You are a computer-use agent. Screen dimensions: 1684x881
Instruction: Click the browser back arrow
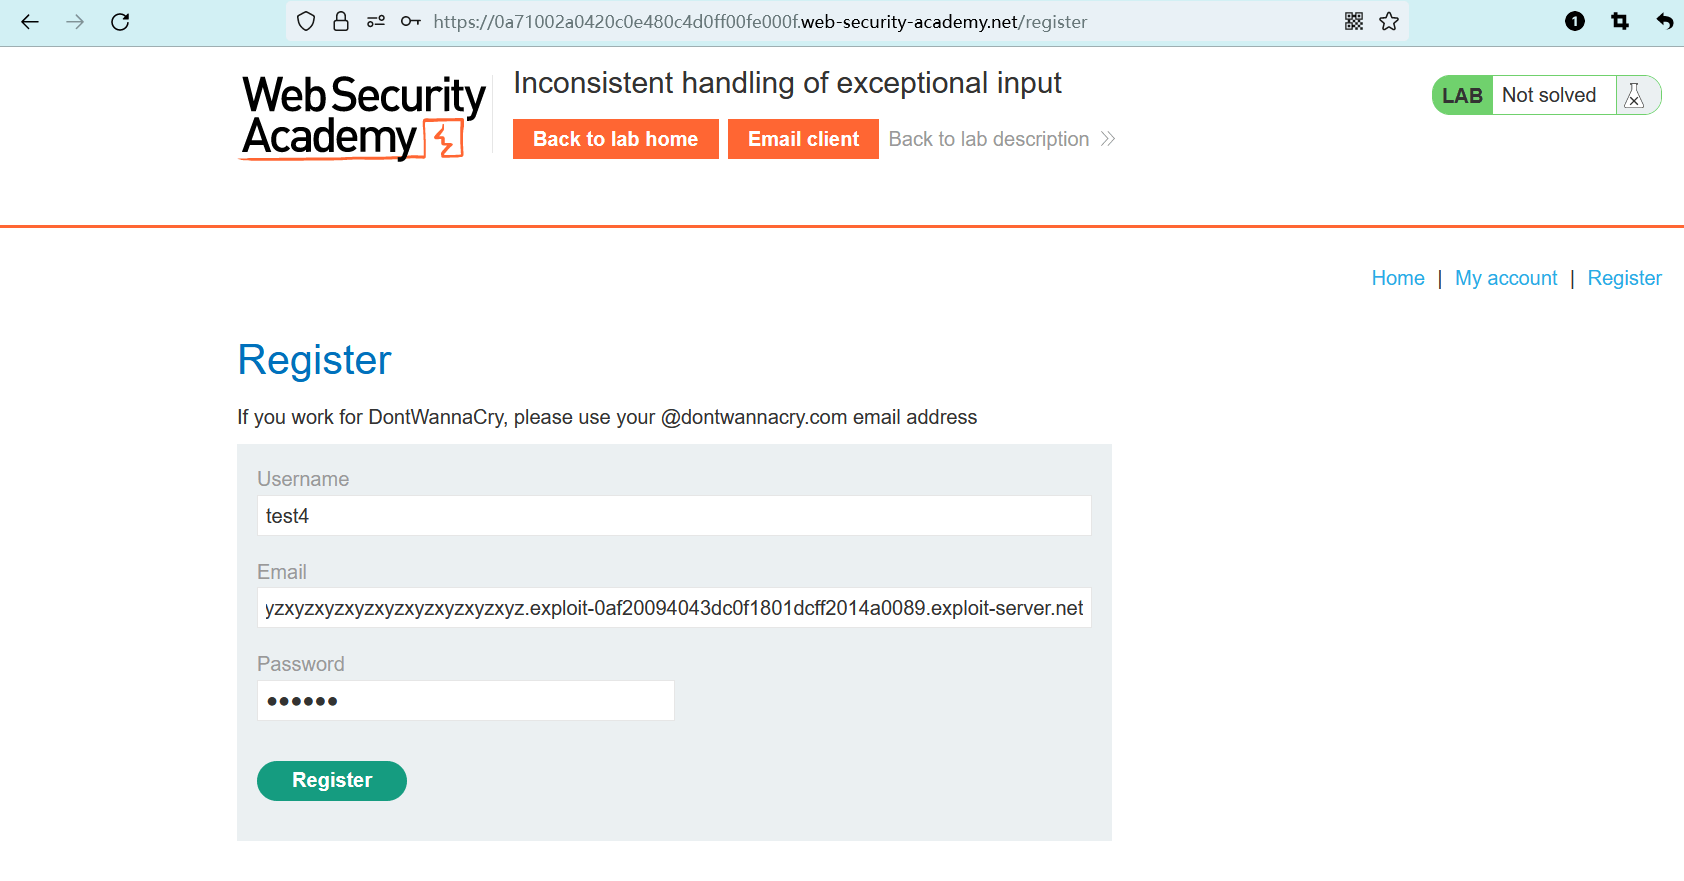[x=30, y=22]
